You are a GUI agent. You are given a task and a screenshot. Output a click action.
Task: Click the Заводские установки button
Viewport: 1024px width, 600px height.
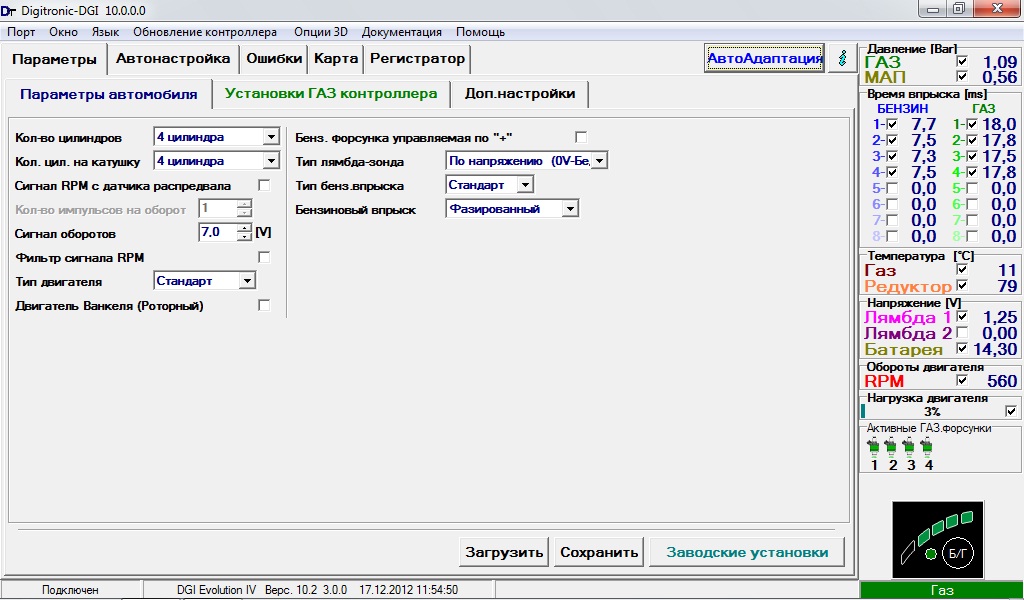coord(747,552)
